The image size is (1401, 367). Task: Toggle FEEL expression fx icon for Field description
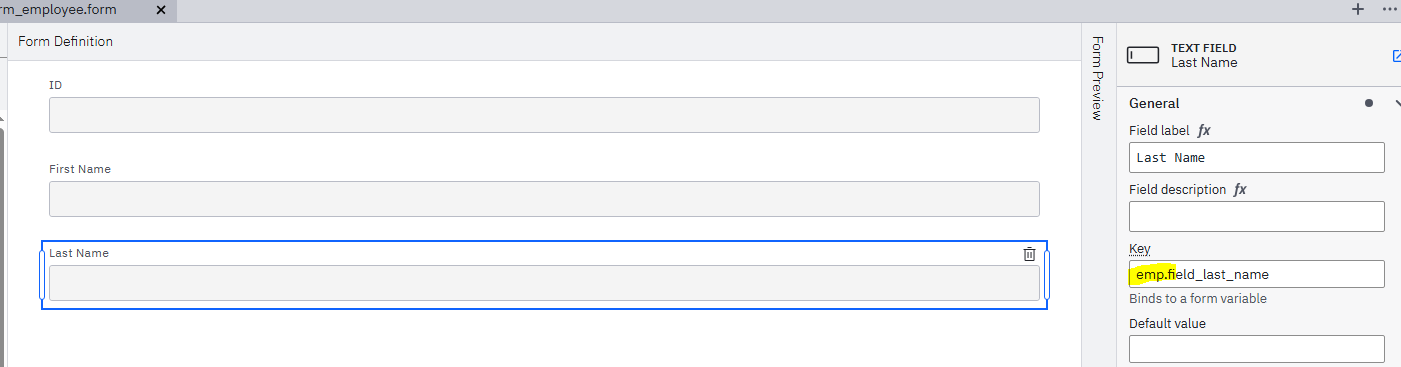click(x=1240, y=189)
